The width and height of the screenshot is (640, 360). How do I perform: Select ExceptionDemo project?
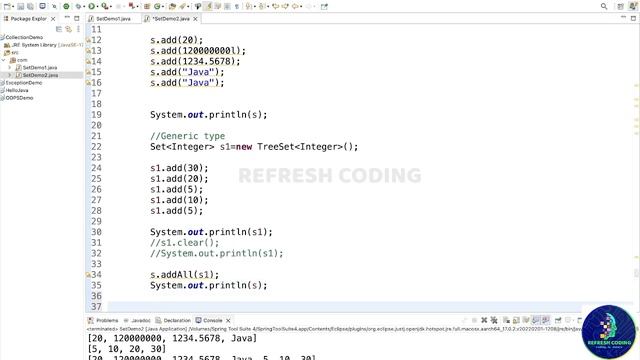click(x=24, y=83)
